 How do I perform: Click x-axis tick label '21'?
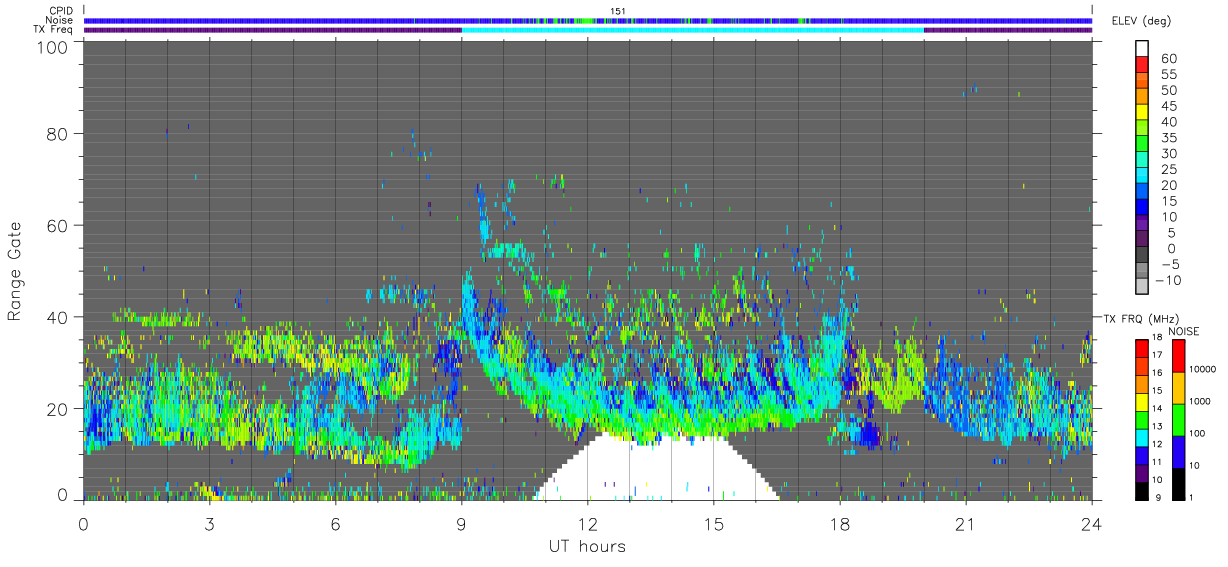pyautogui.click(x=966, y=523)
